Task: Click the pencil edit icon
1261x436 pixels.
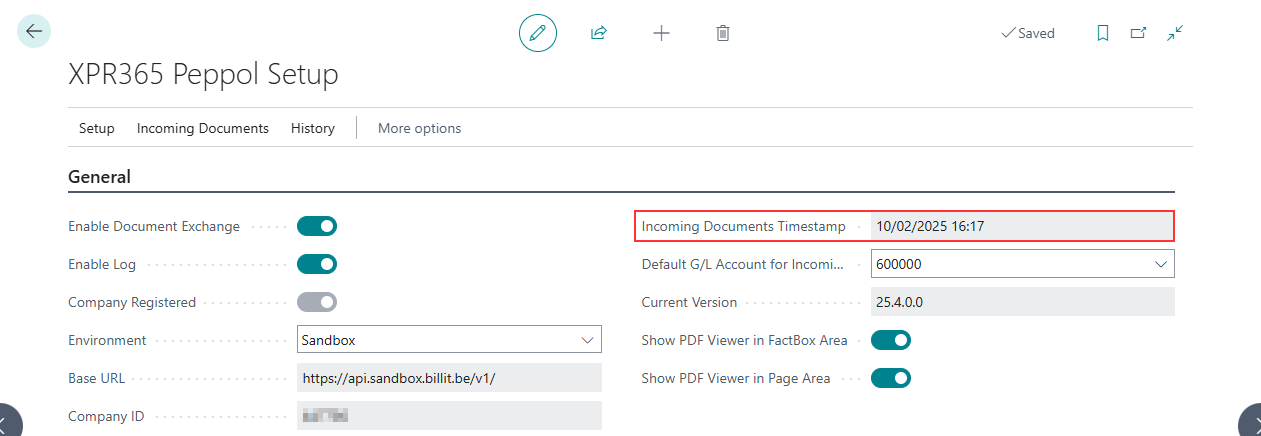Action: [x=537, y=33]
